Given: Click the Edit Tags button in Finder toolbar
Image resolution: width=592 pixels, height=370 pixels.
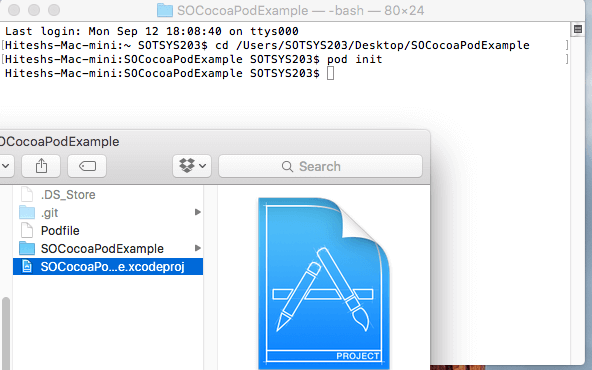Looking at the screenshot, I should (87, 166).
